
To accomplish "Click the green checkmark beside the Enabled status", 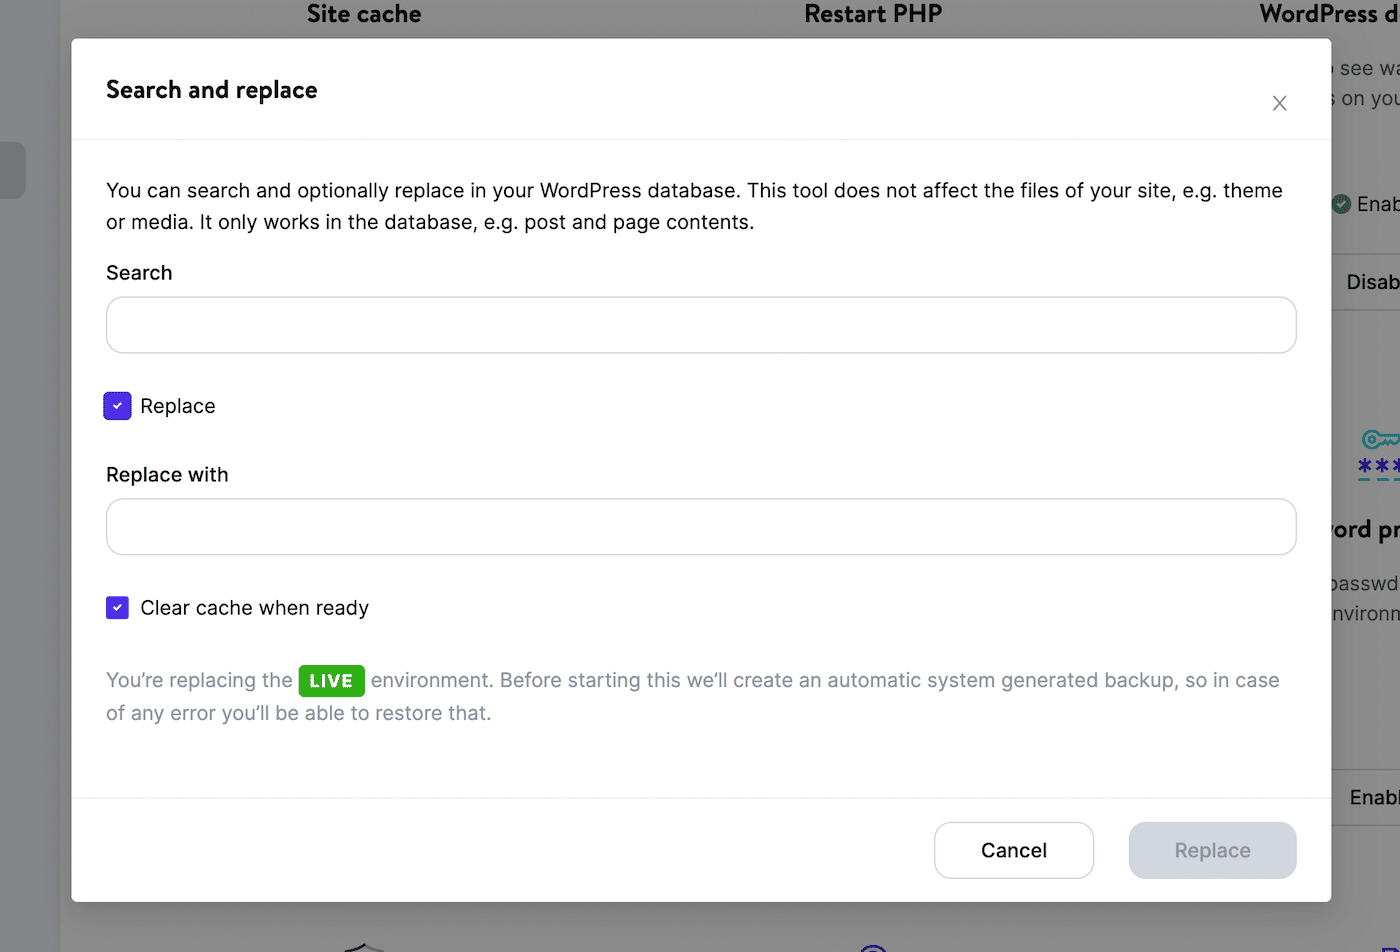I will tap(1340, 204).
